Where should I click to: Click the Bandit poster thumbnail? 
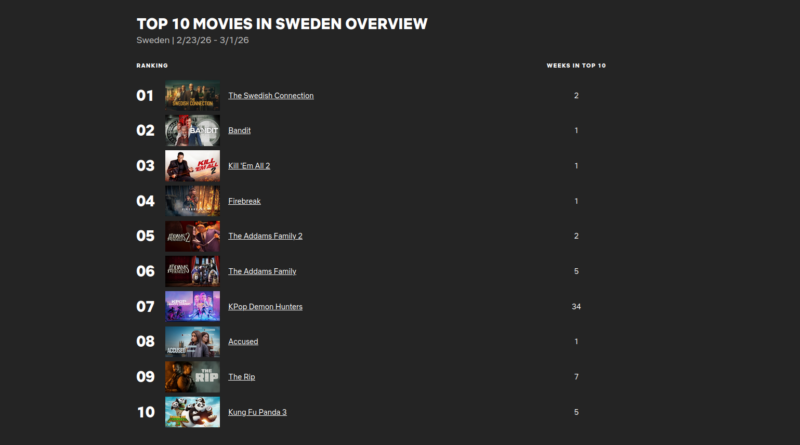click(x=192, y=131)
